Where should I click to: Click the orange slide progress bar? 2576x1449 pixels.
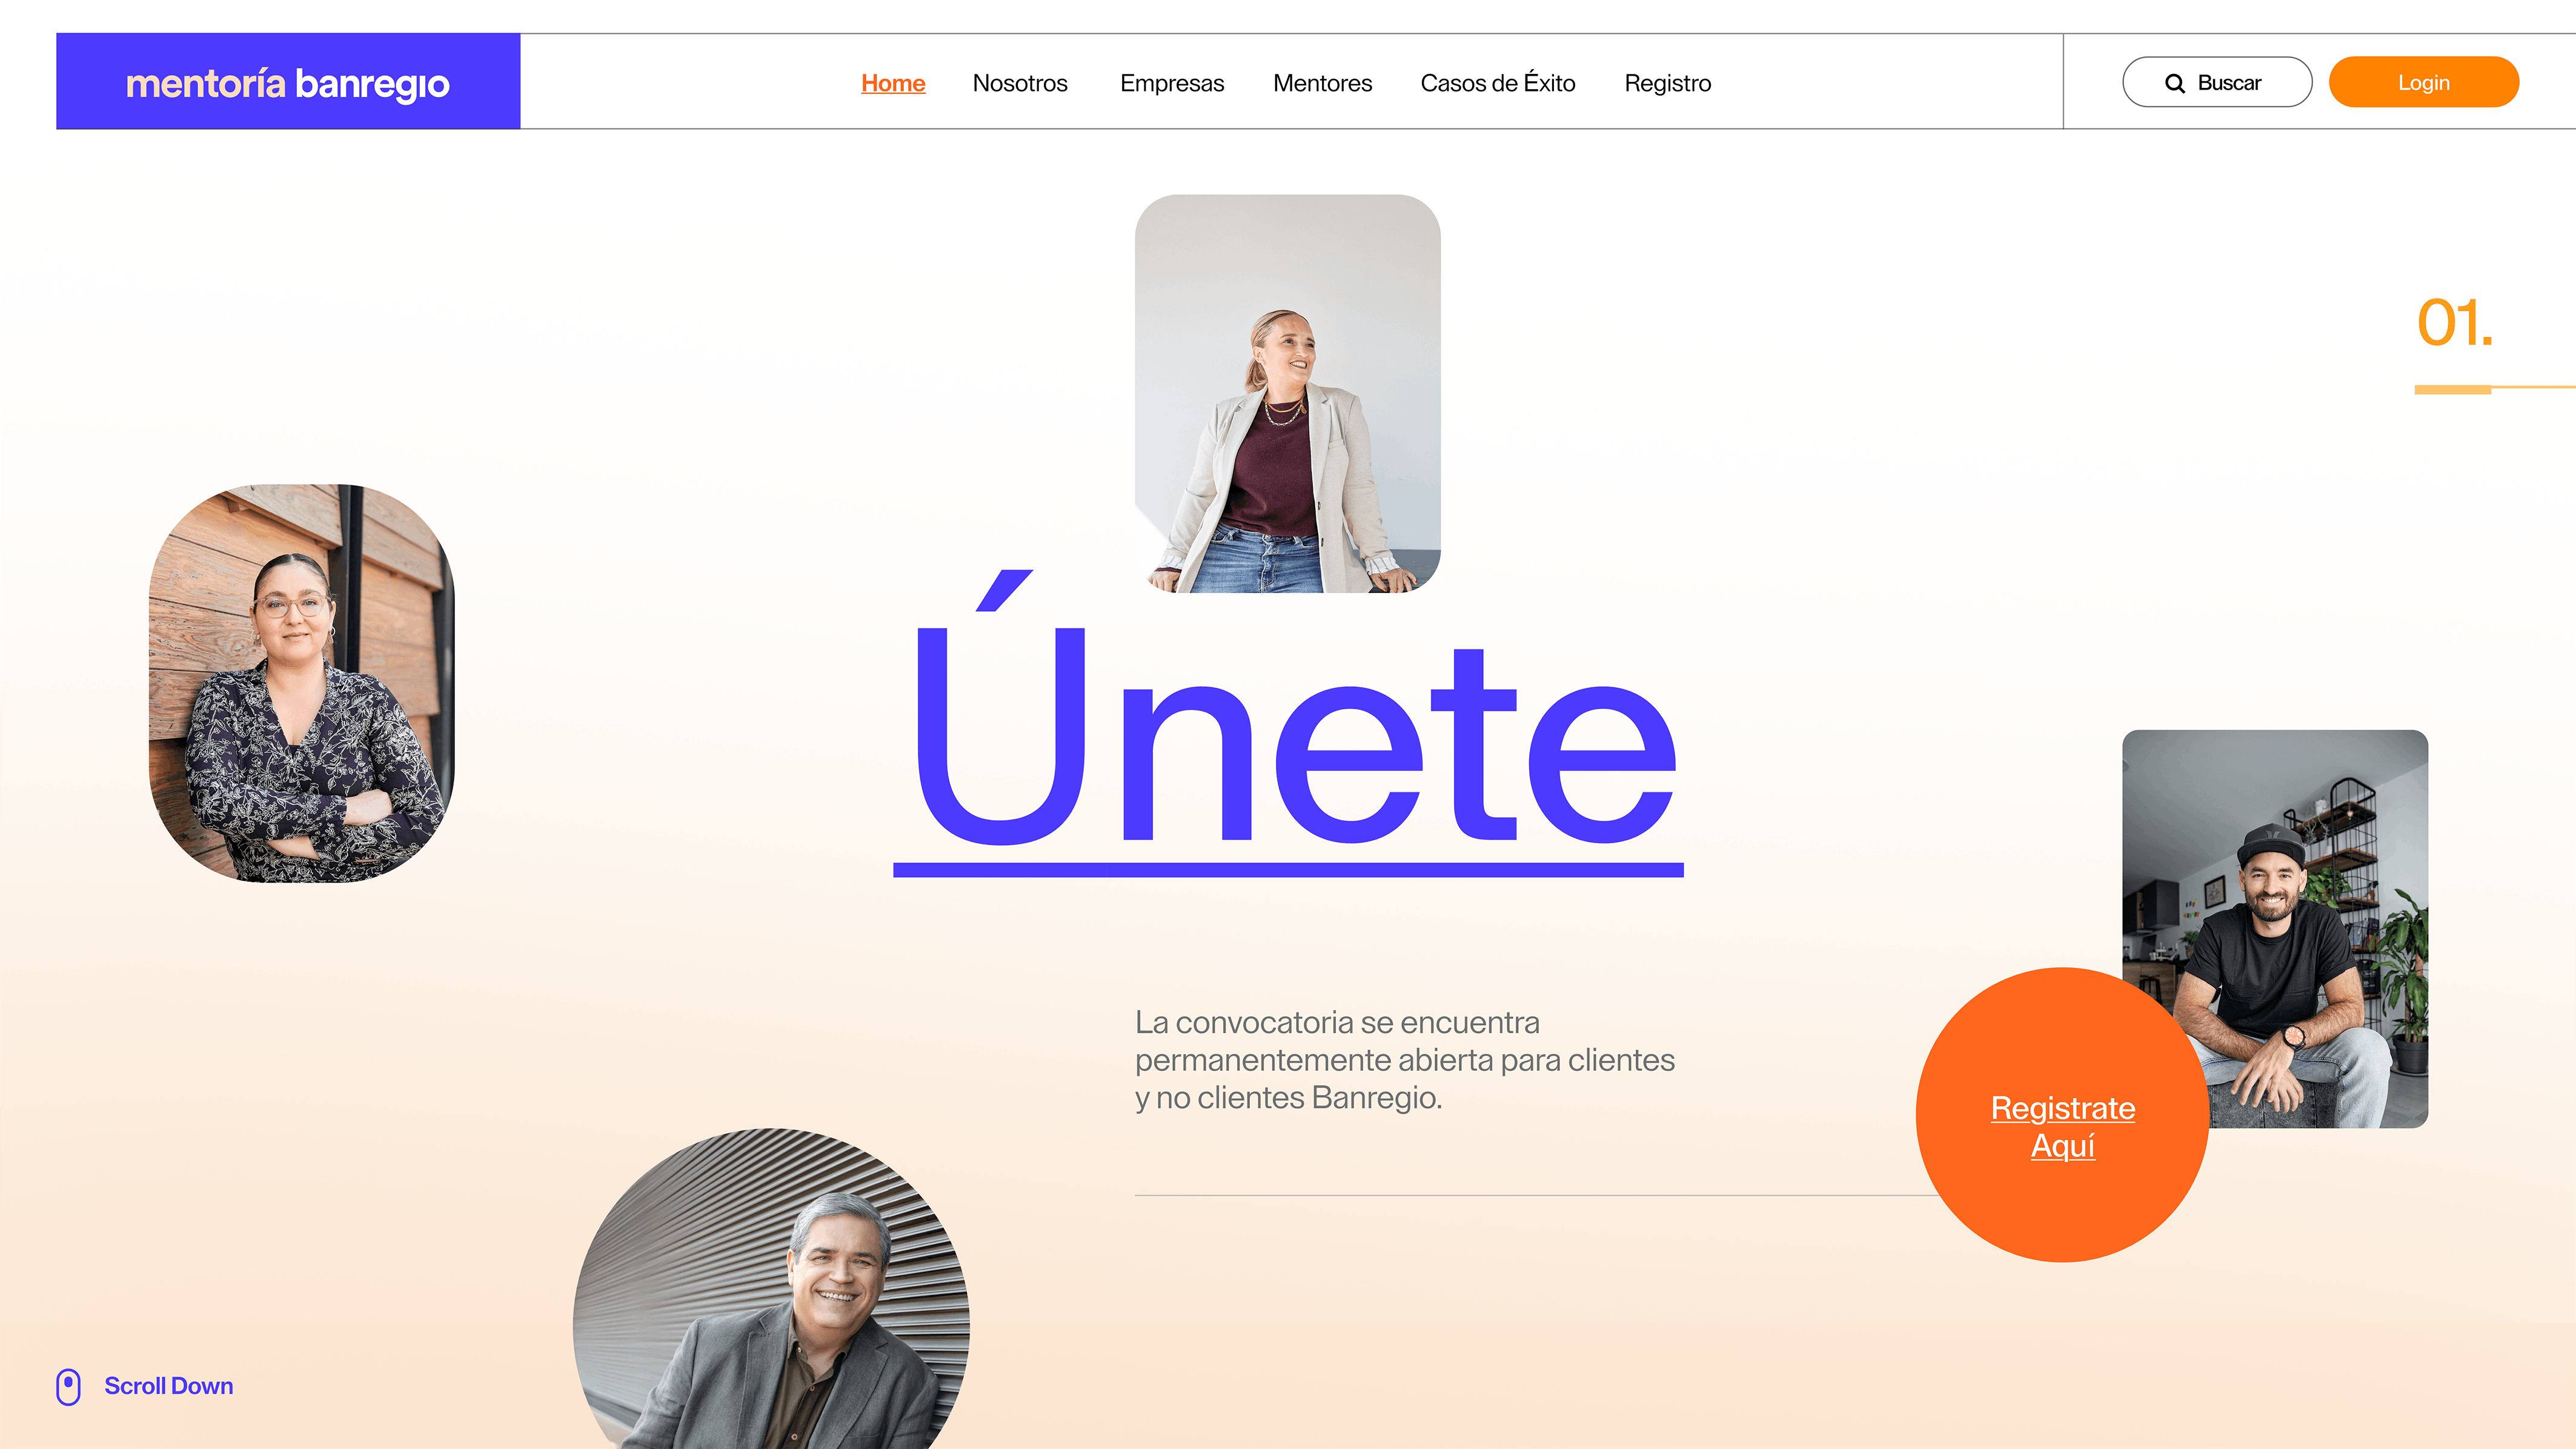[2453, 389]
